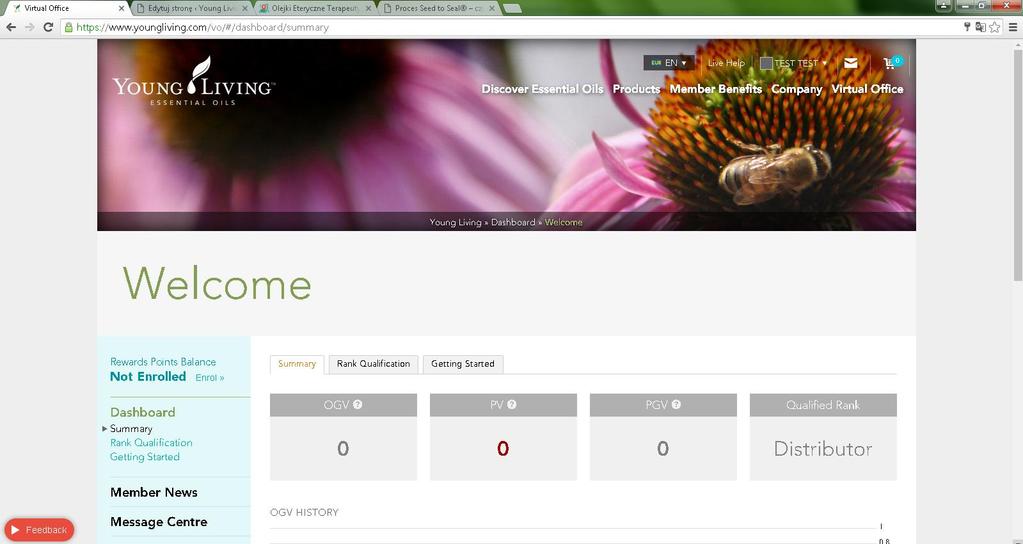This screenshot has height=544, width=1023.
Task: Reload the page with the refresh icon
Action: [x=48, y=27]
